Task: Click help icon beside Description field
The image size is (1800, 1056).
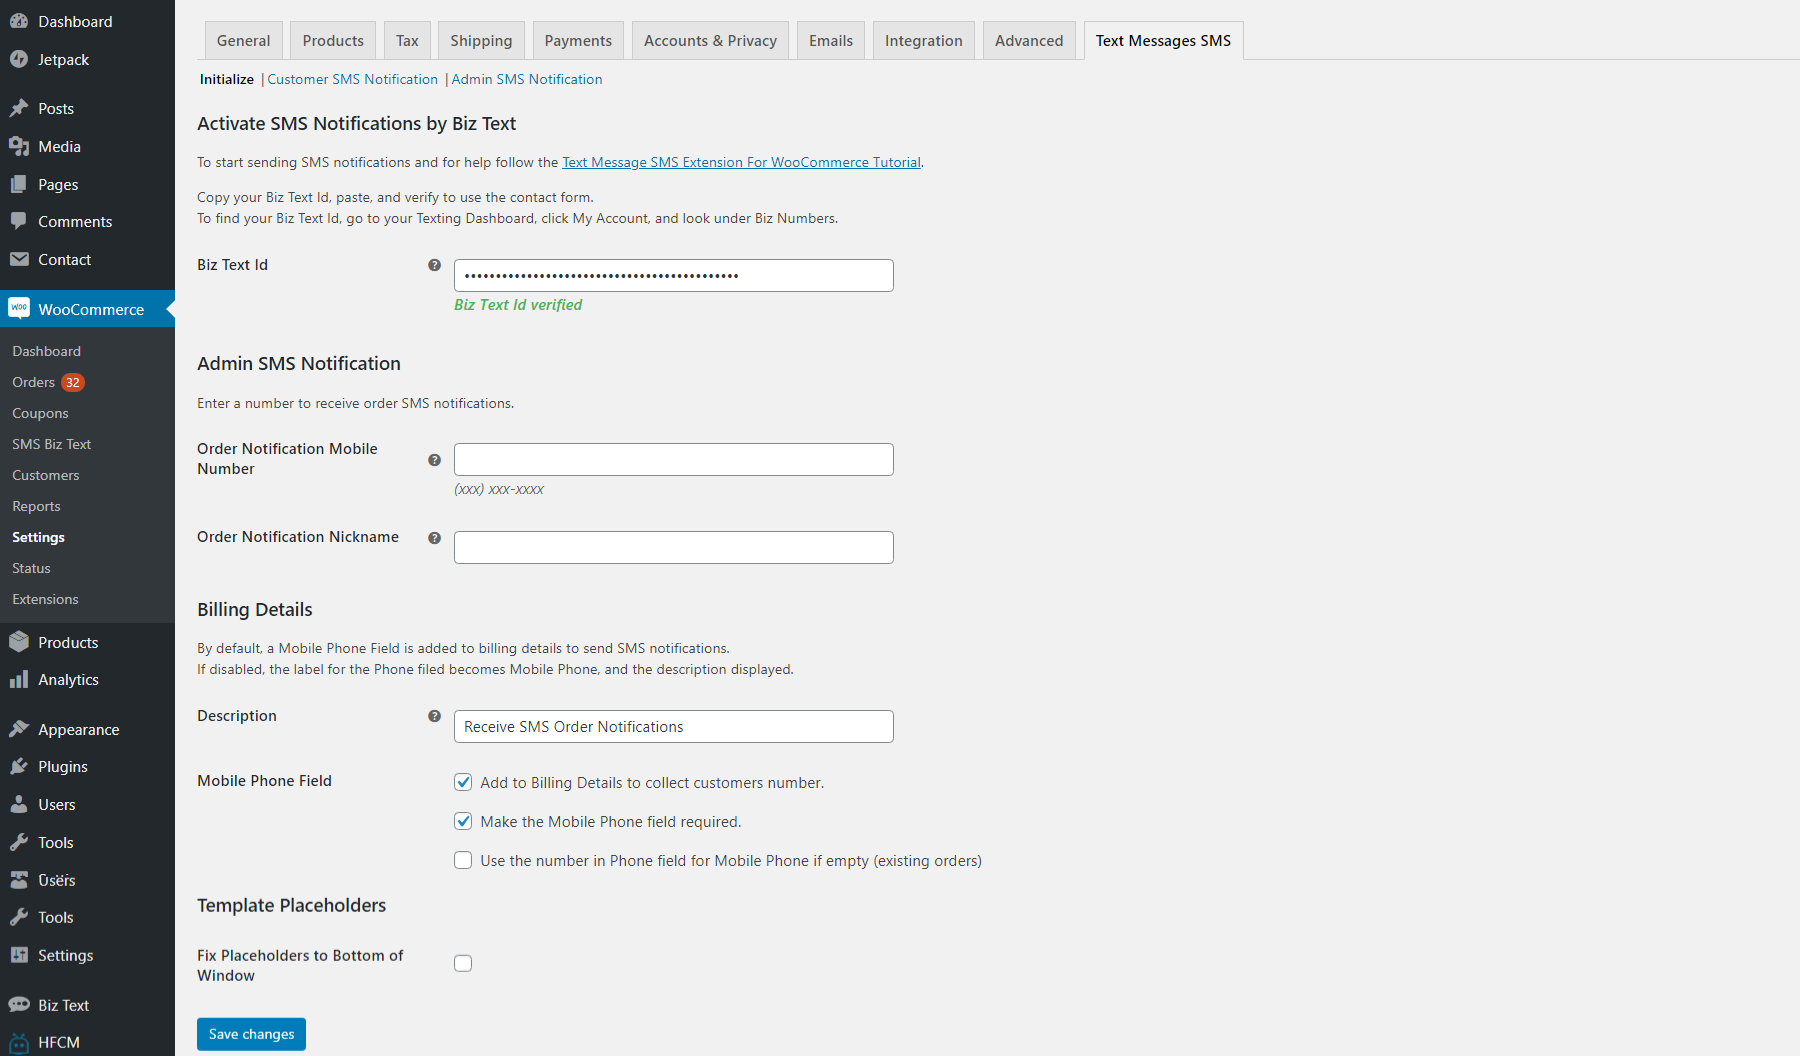Action: [434, 716]
